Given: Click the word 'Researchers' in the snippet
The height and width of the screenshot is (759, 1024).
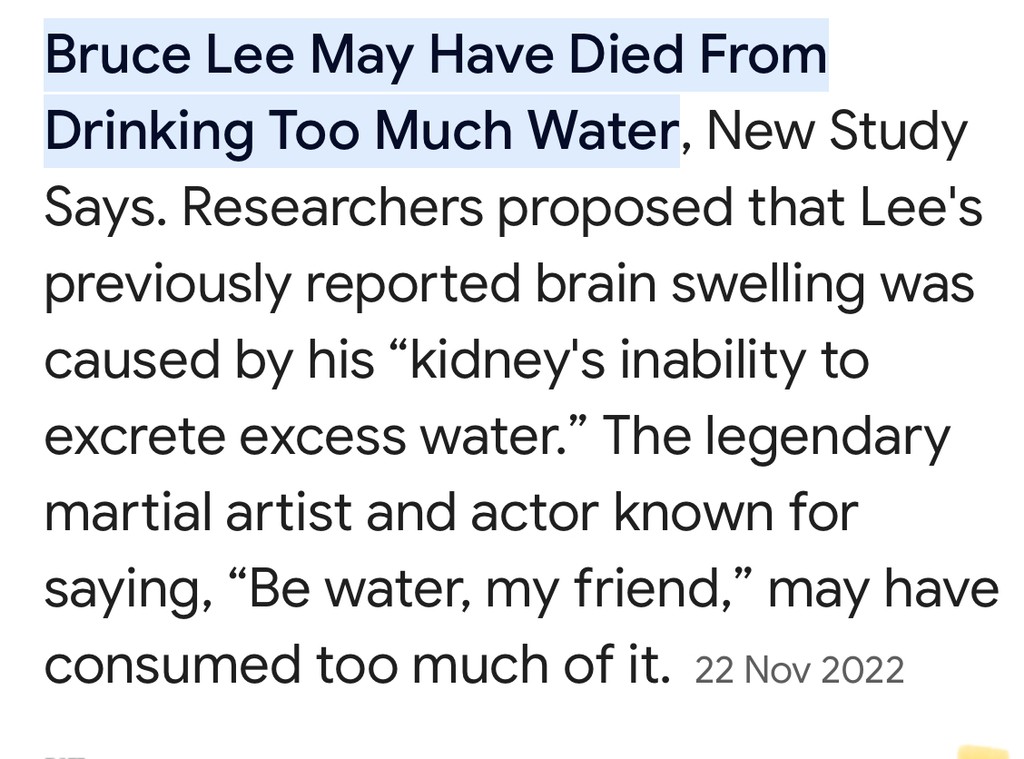Looking at the screenshot, I should [x=333, y=207].
